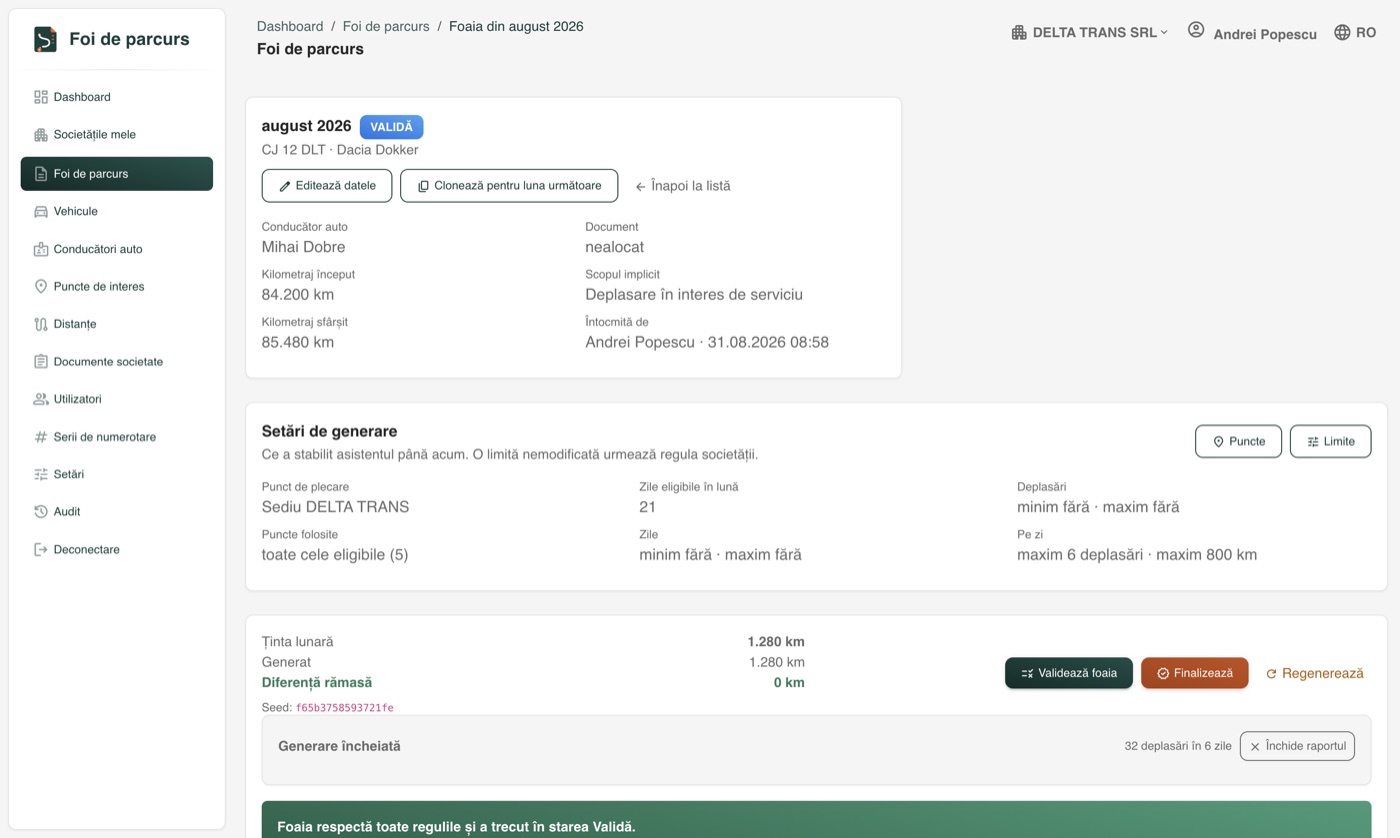The width and height of the screenshot is (1400, 838).
Task: Open Foi de parcurs in sidebar
Action: coord(117,174)
